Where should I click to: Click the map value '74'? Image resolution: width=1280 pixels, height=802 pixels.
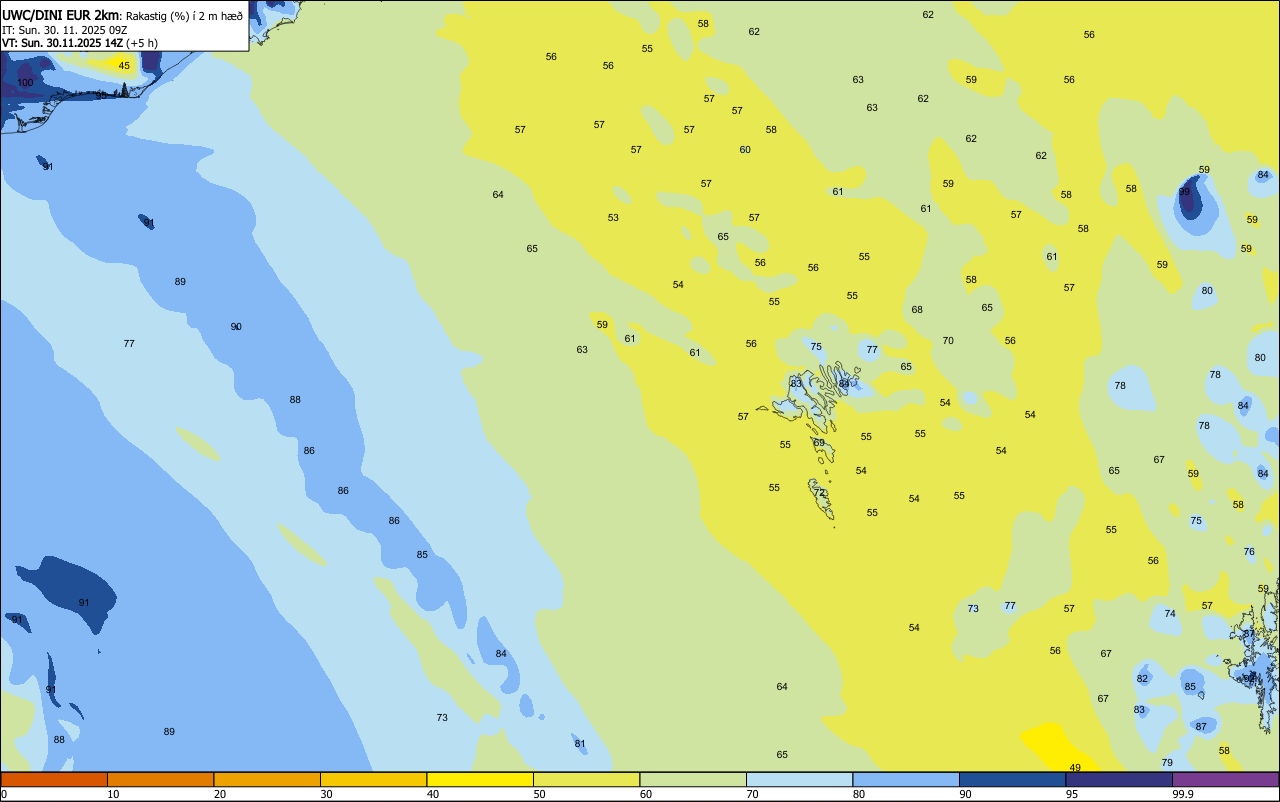click(x=1170, y=614)
